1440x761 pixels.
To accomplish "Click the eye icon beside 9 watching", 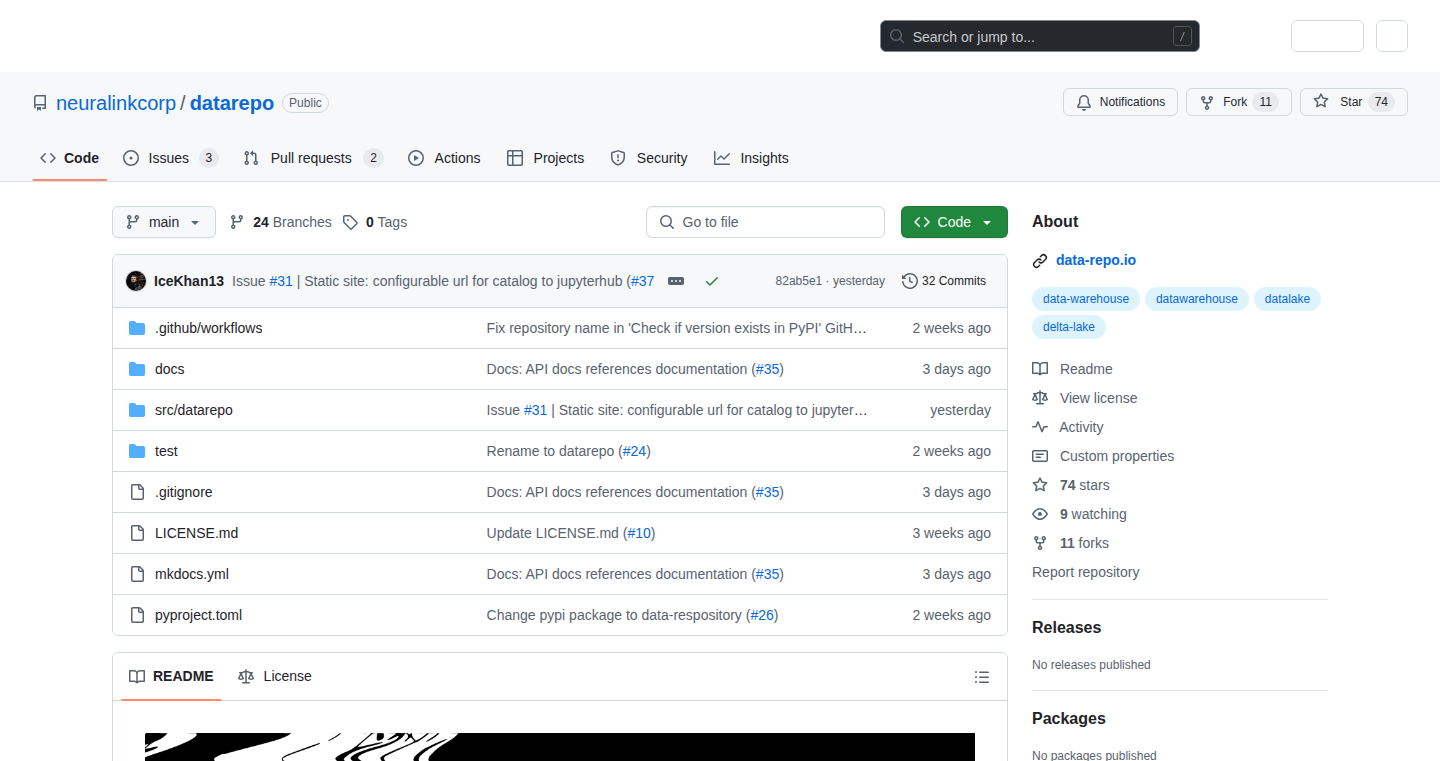I will 1040,514.
